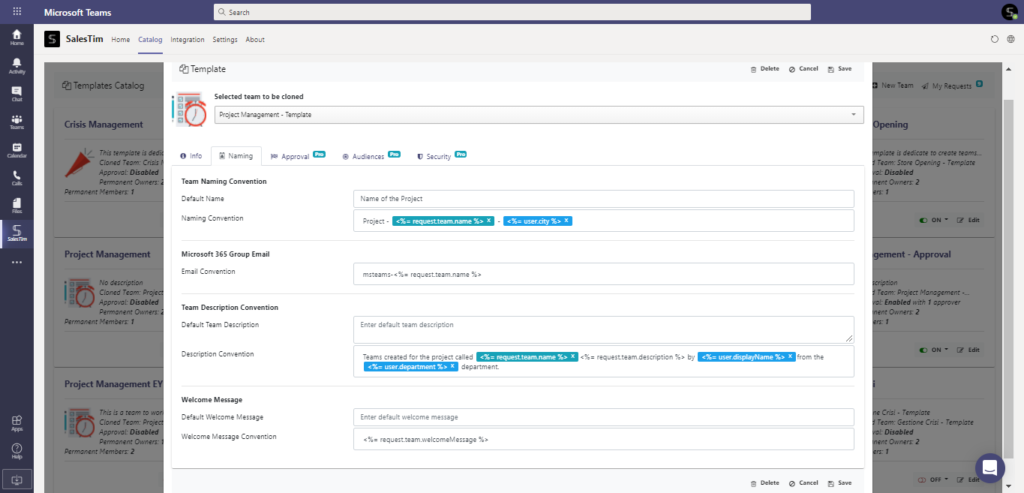The height and width of the screenshot is (493, 1024).
Task: Click the Email Convention field
Action: [603, 274]
